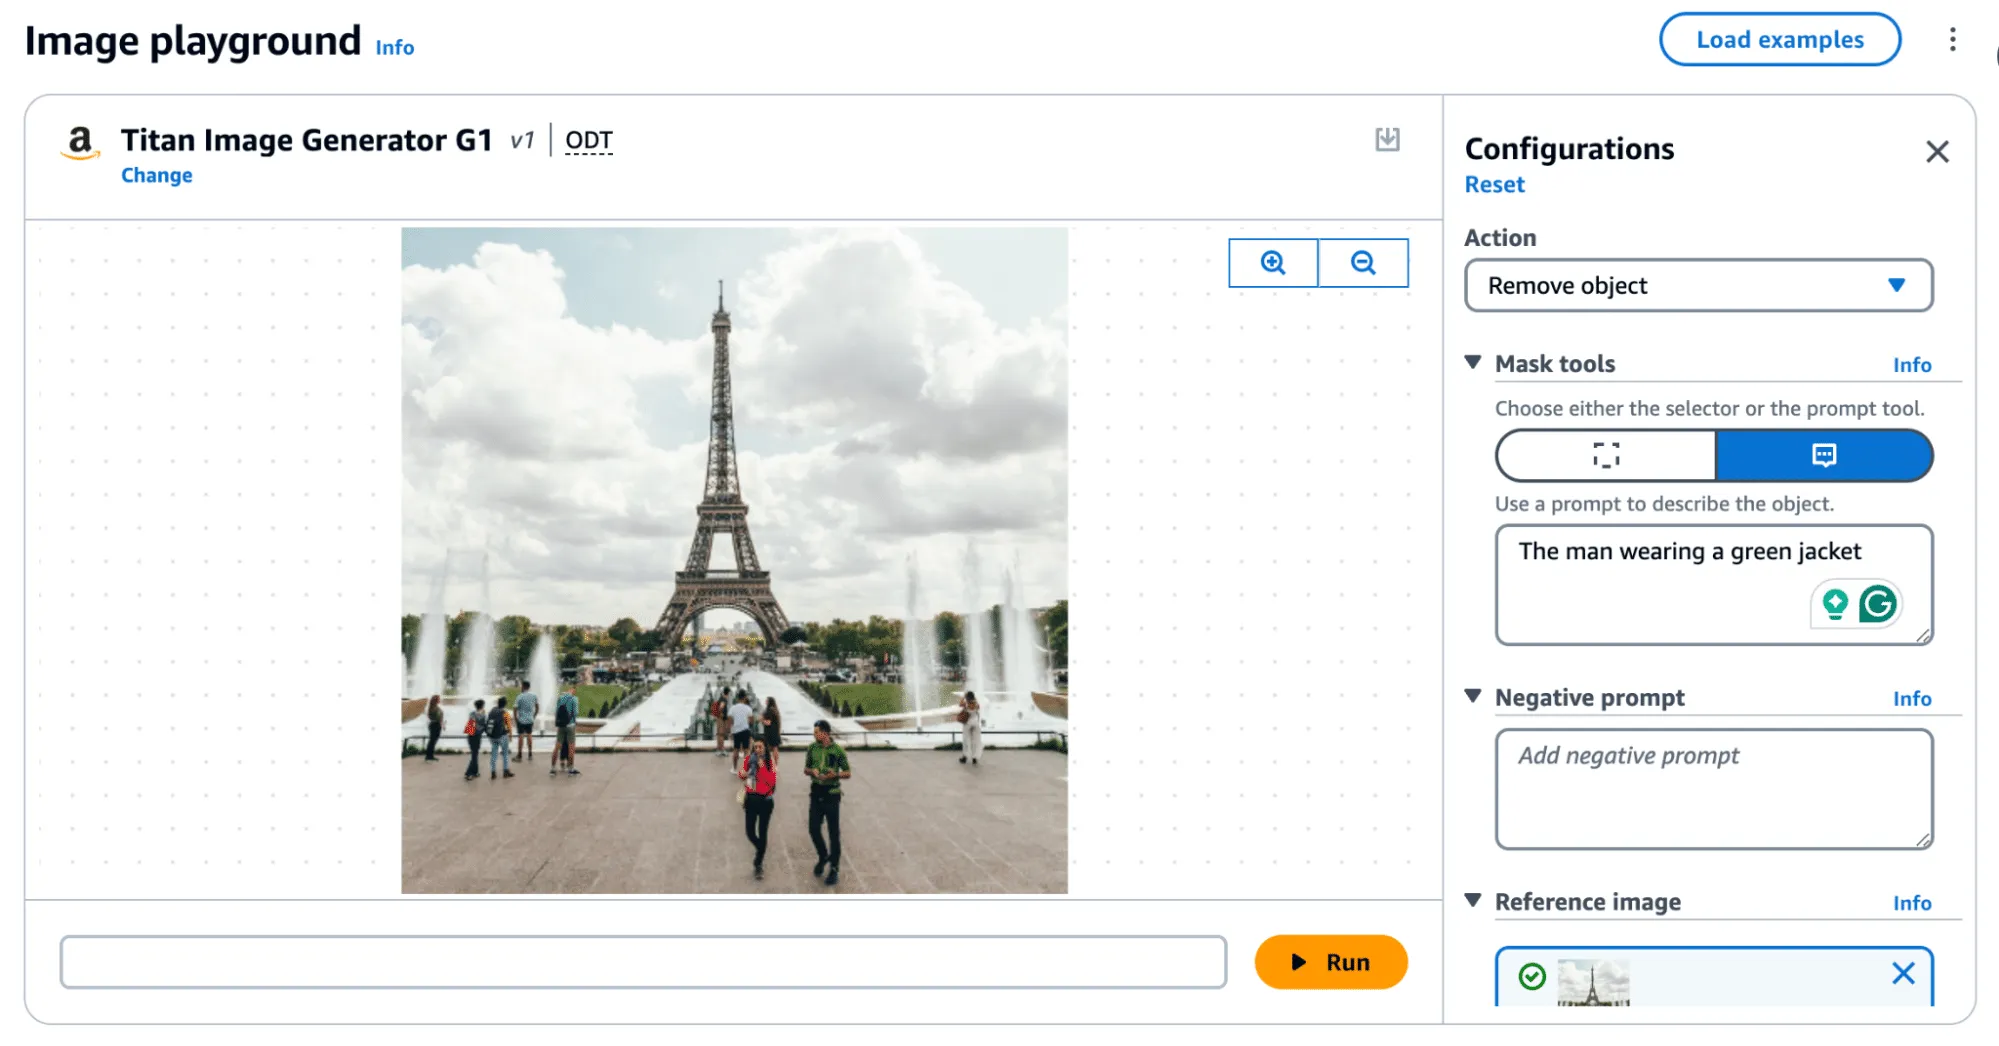1999x1046 pixels.
Task: Collapse the Mask tools section
Action: (x=1473, y=363)
